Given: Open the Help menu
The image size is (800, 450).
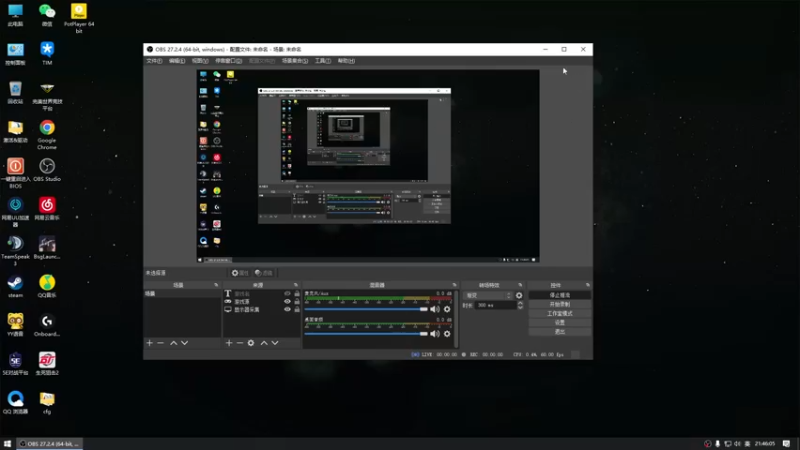Looking at the screenshot, I should coord(346,61).
